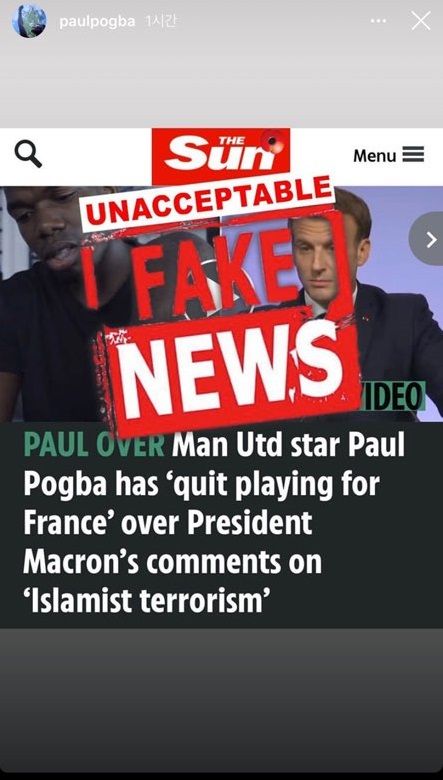Tap the 'Islamist terrorism' headline line
The image size is (443, 780).
point(146,601)
